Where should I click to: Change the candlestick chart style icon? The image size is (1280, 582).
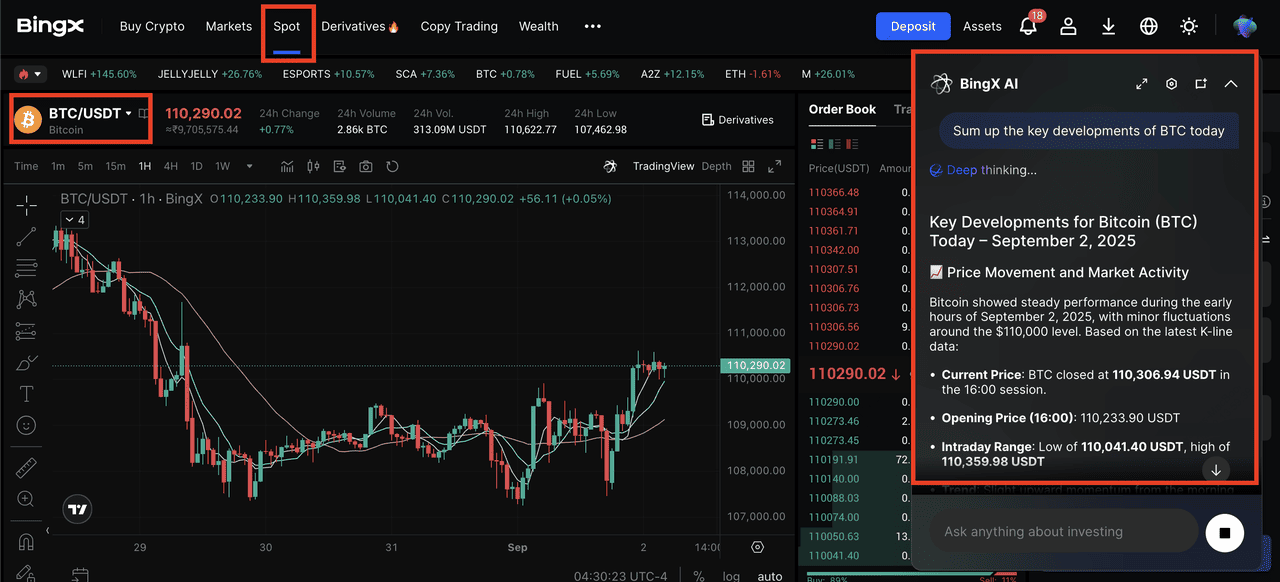pyautogui.click(x=314, y=166)
